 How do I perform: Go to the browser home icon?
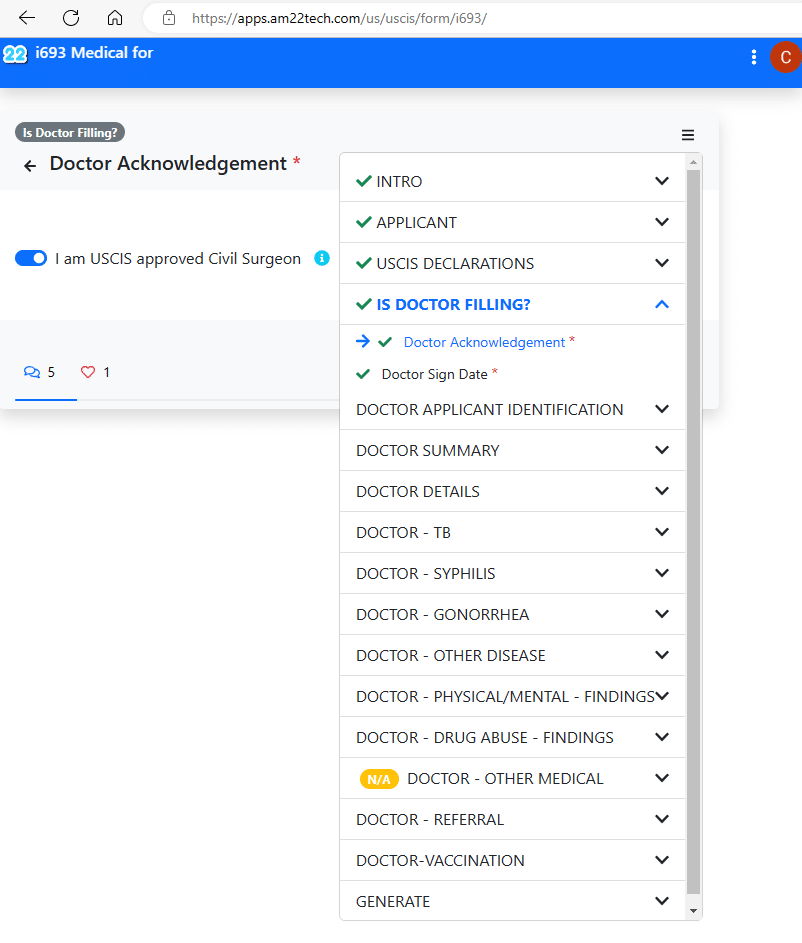pos(115,18)
